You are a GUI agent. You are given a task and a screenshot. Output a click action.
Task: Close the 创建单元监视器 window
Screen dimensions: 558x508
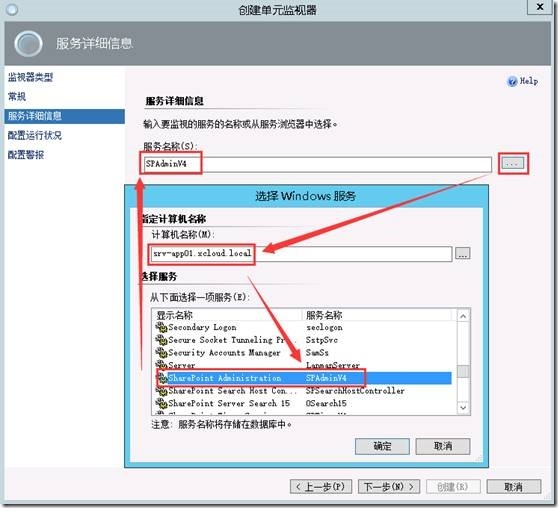(540, 7)
